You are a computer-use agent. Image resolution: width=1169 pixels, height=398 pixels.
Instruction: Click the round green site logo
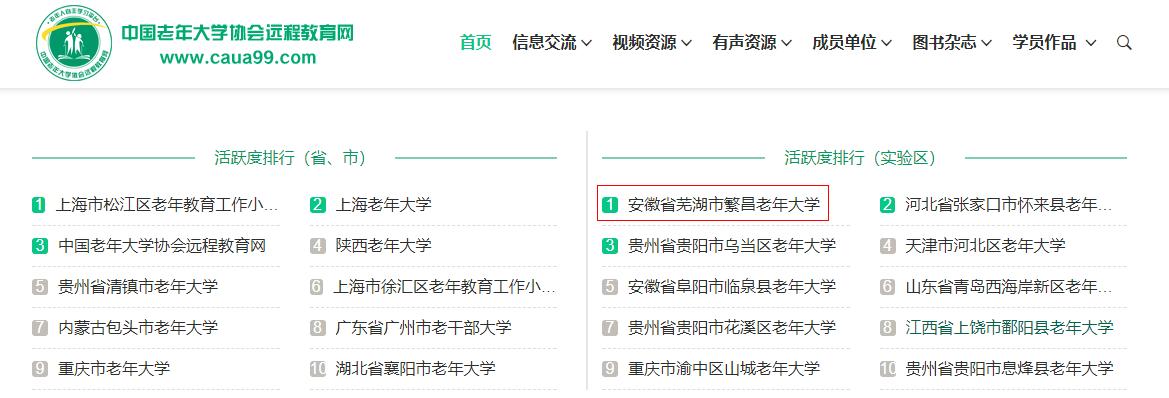tap(74, 42)
